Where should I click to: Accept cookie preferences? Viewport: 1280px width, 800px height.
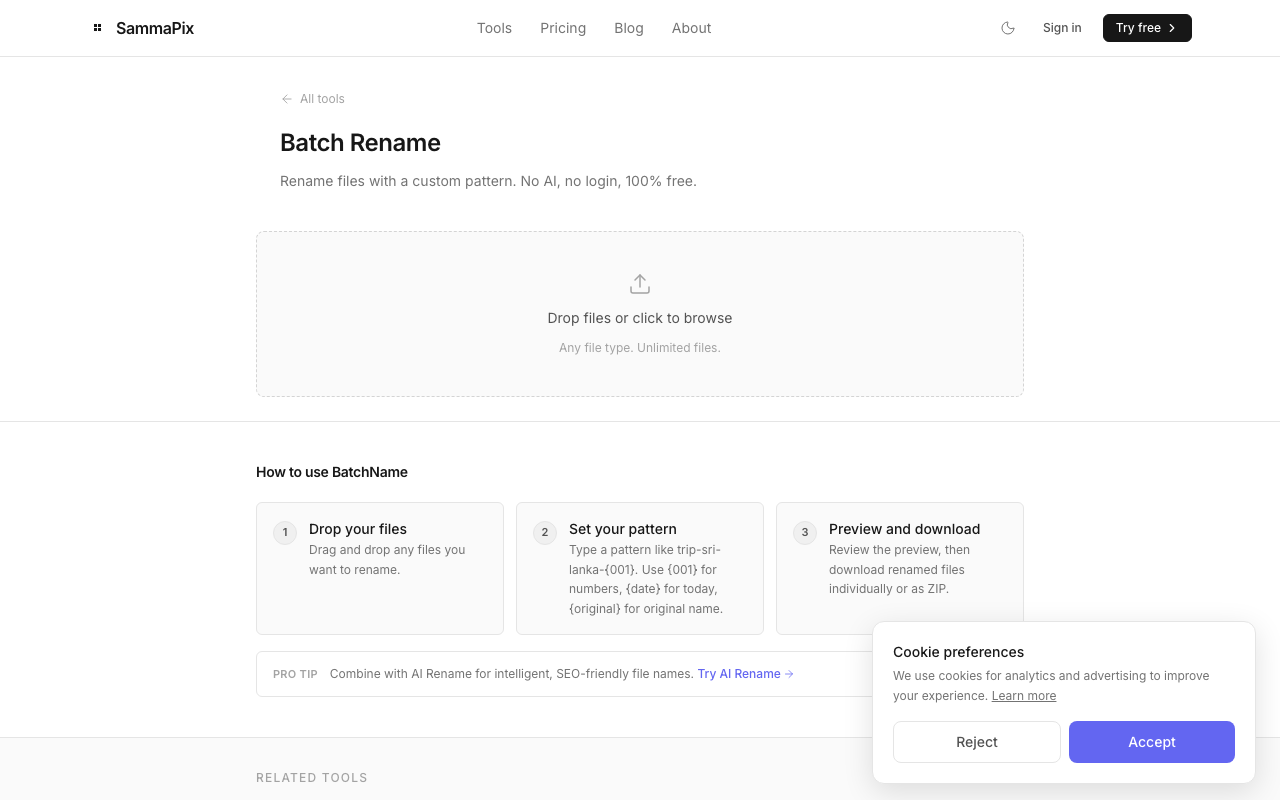pos(1151,742)
